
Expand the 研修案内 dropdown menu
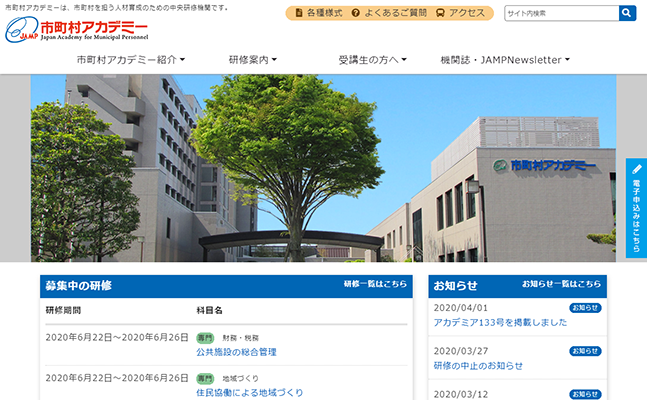pos(253,60)
